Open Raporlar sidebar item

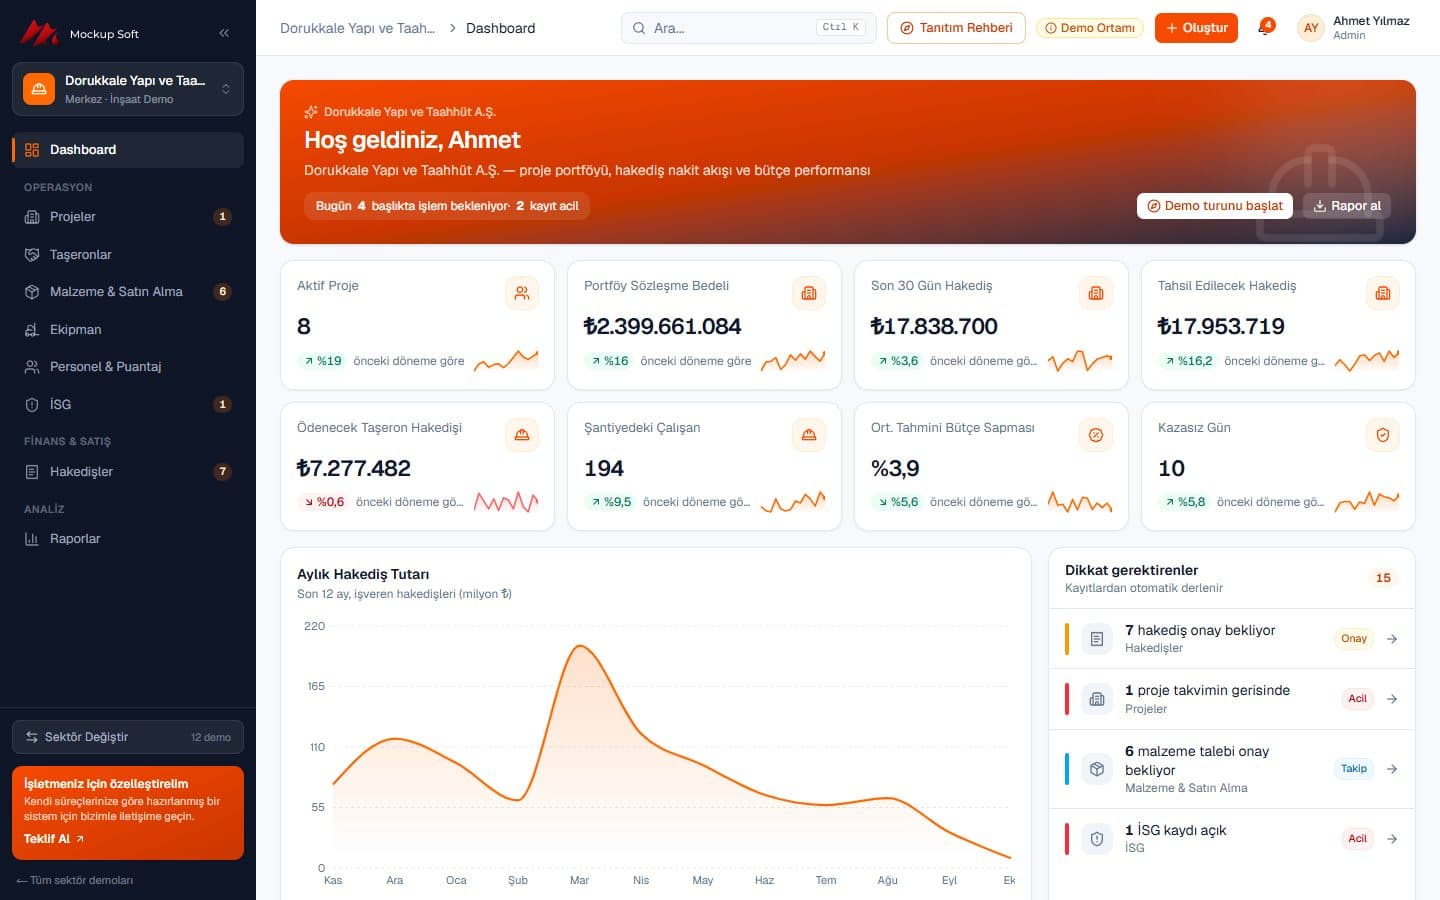(128, 539)
